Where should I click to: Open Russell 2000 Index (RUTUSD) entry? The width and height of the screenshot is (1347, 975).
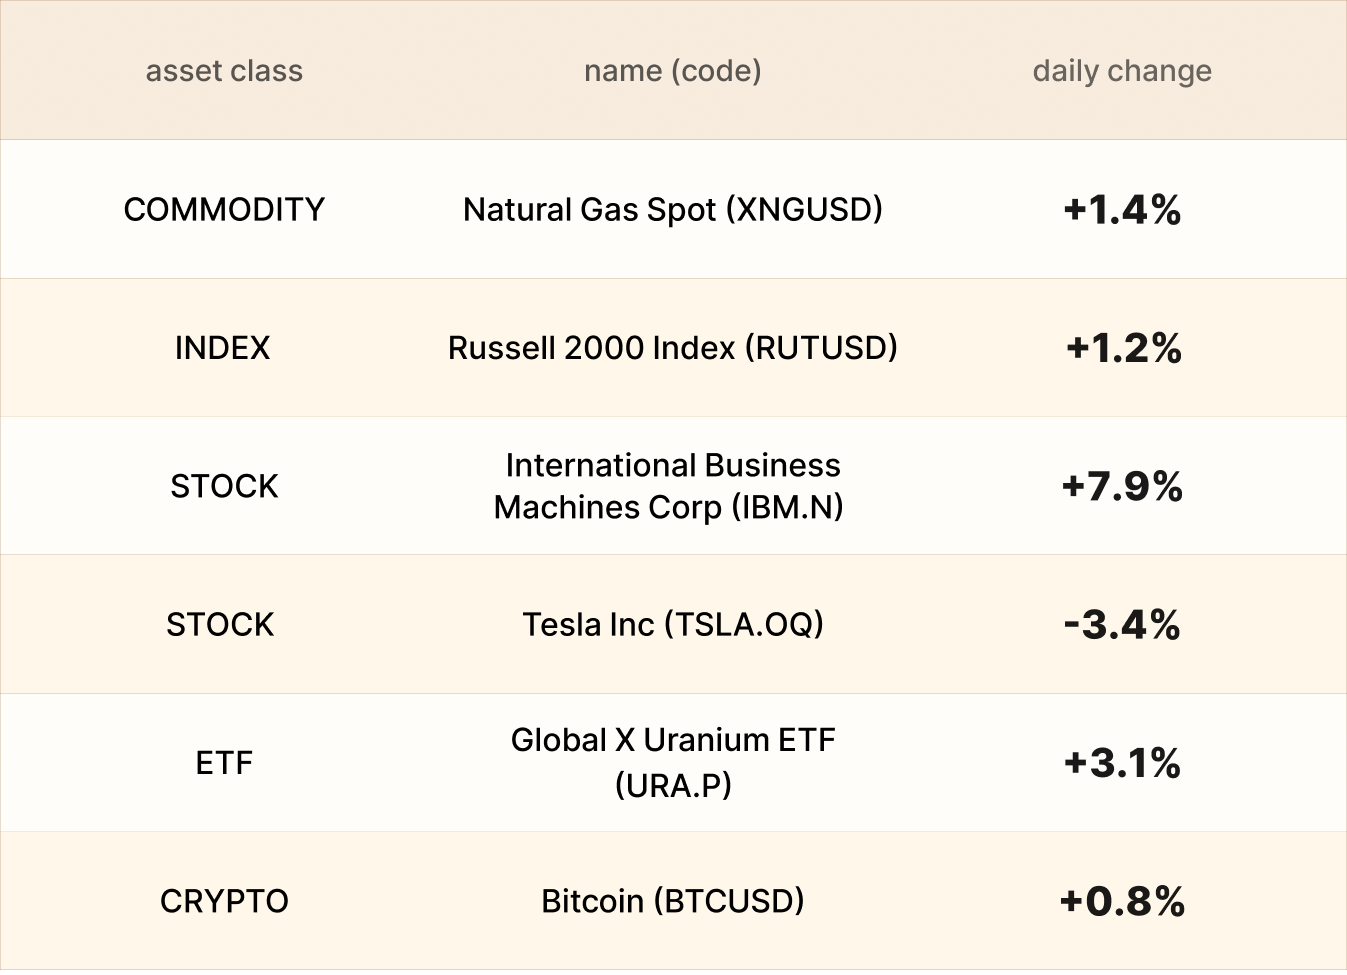pyautogui.click(x=672, y=348)
